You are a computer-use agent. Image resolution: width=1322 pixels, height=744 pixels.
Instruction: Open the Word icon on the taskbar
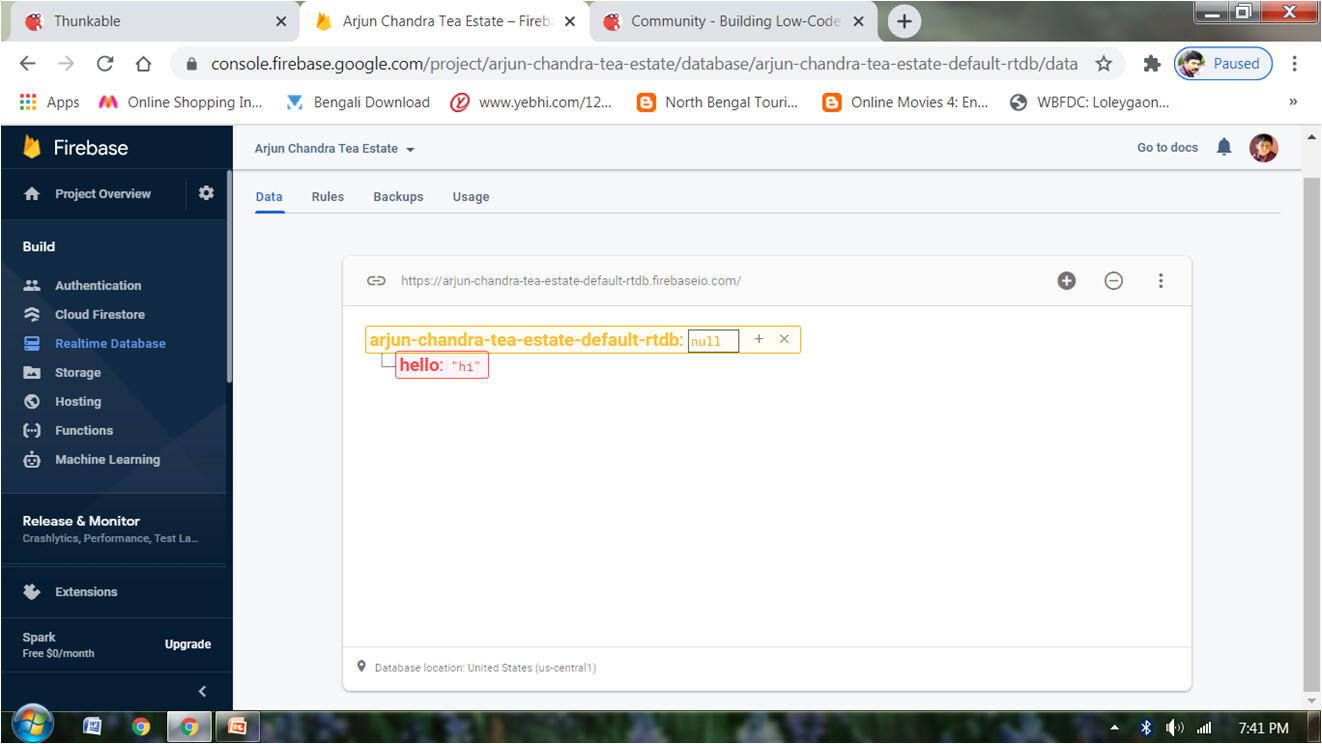tap(92, 727)
